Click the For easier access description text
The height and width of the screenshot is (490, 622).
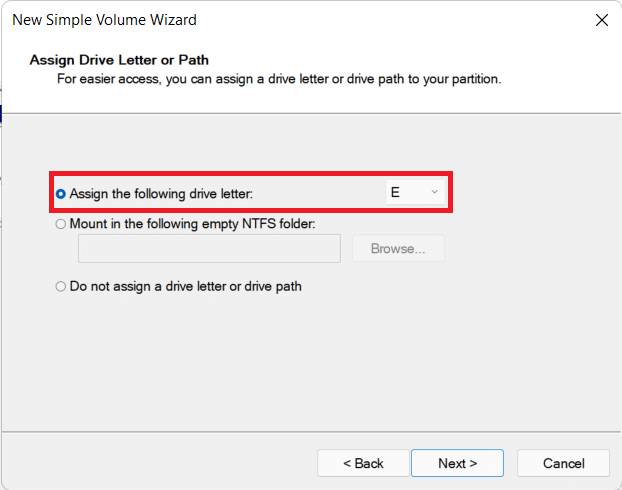[x=278, y=78]
